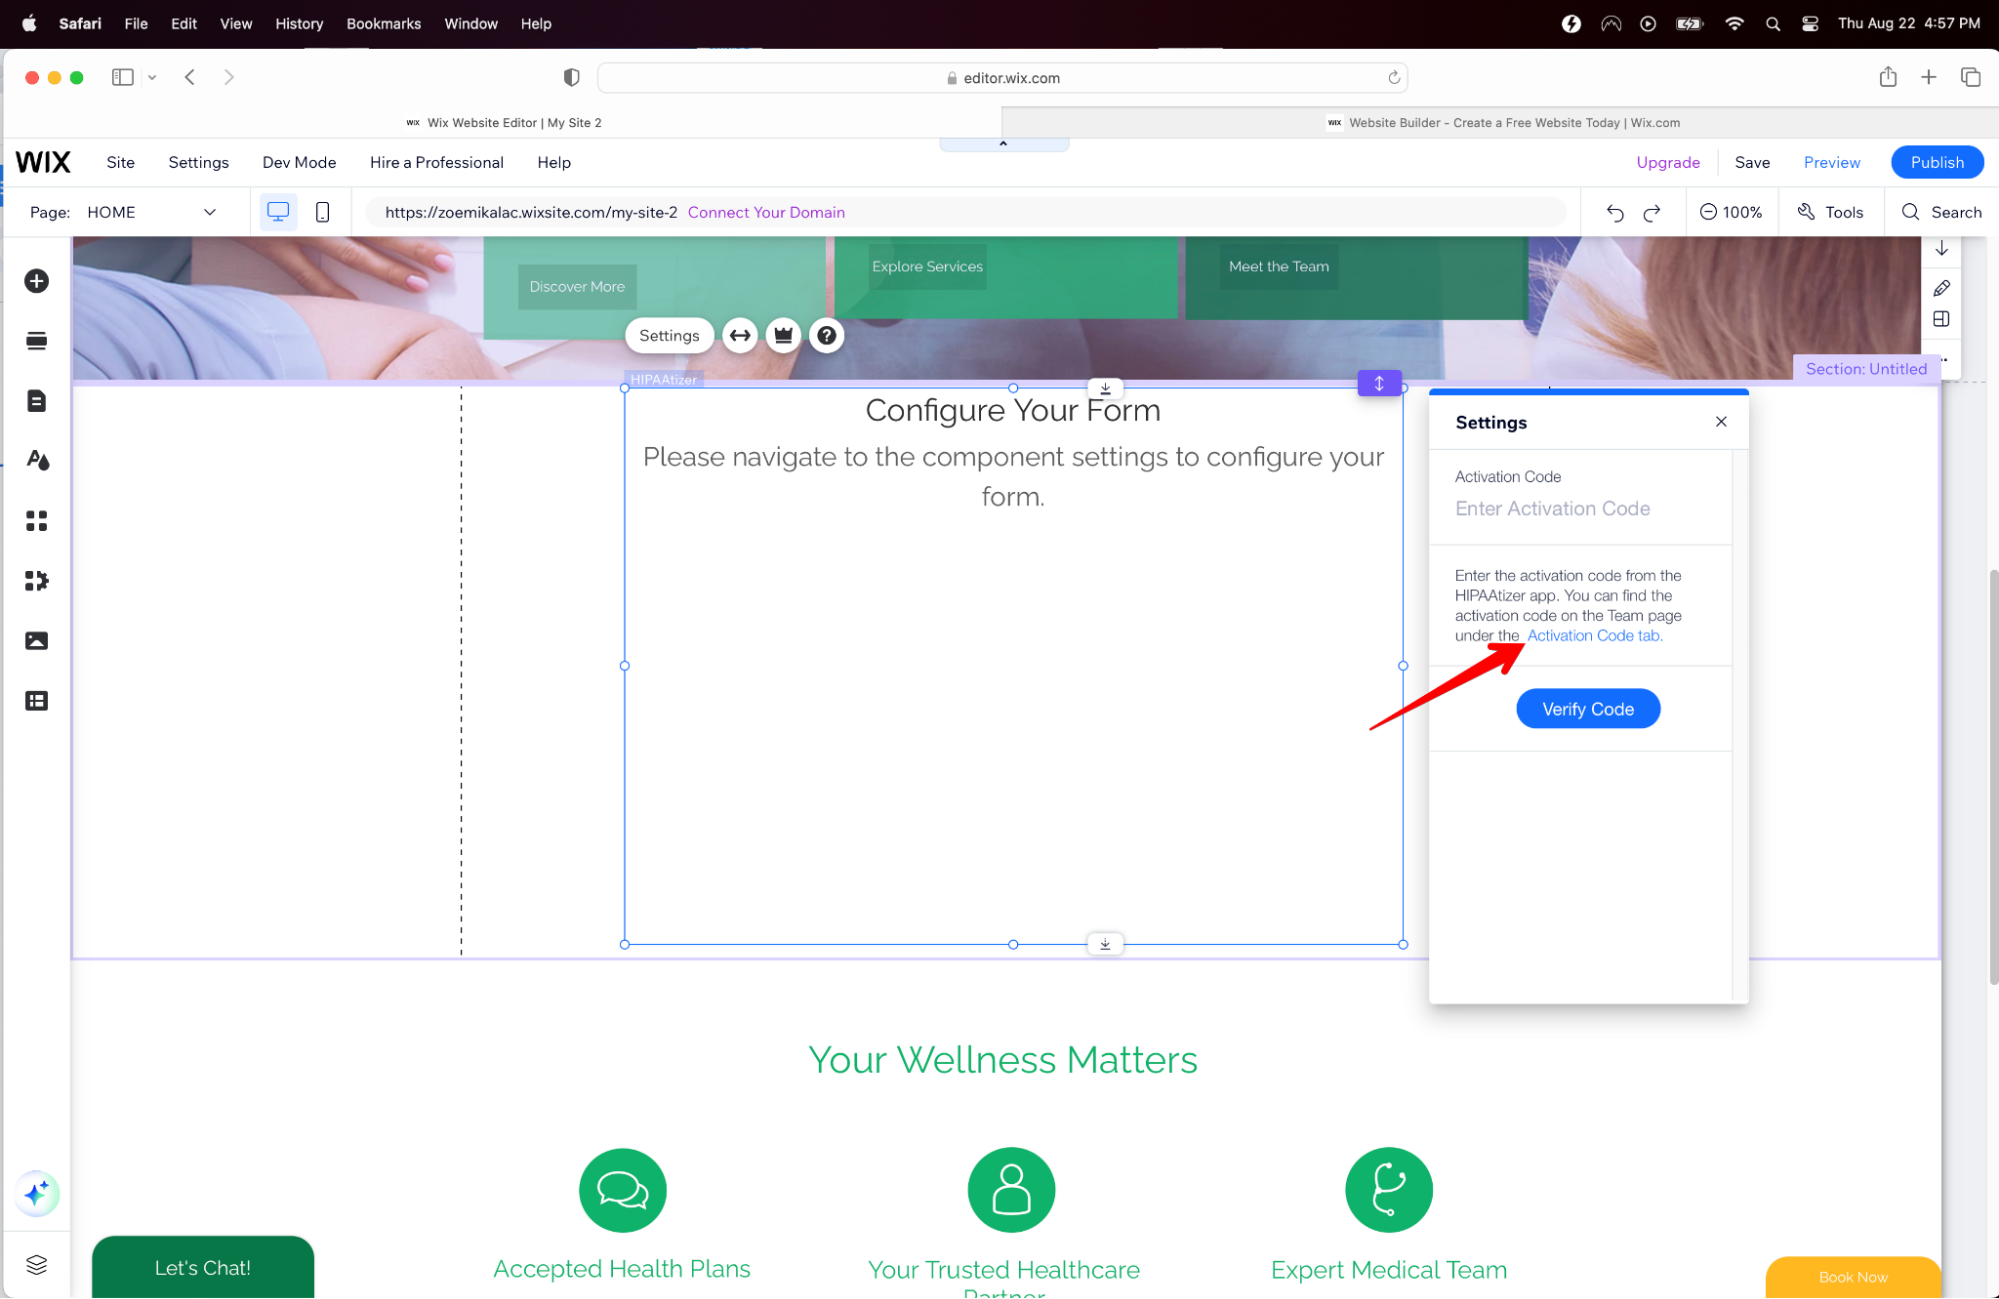Open the Dev Mode menu
Screen dimensions: 1999x1299
(x=299, y=162)
